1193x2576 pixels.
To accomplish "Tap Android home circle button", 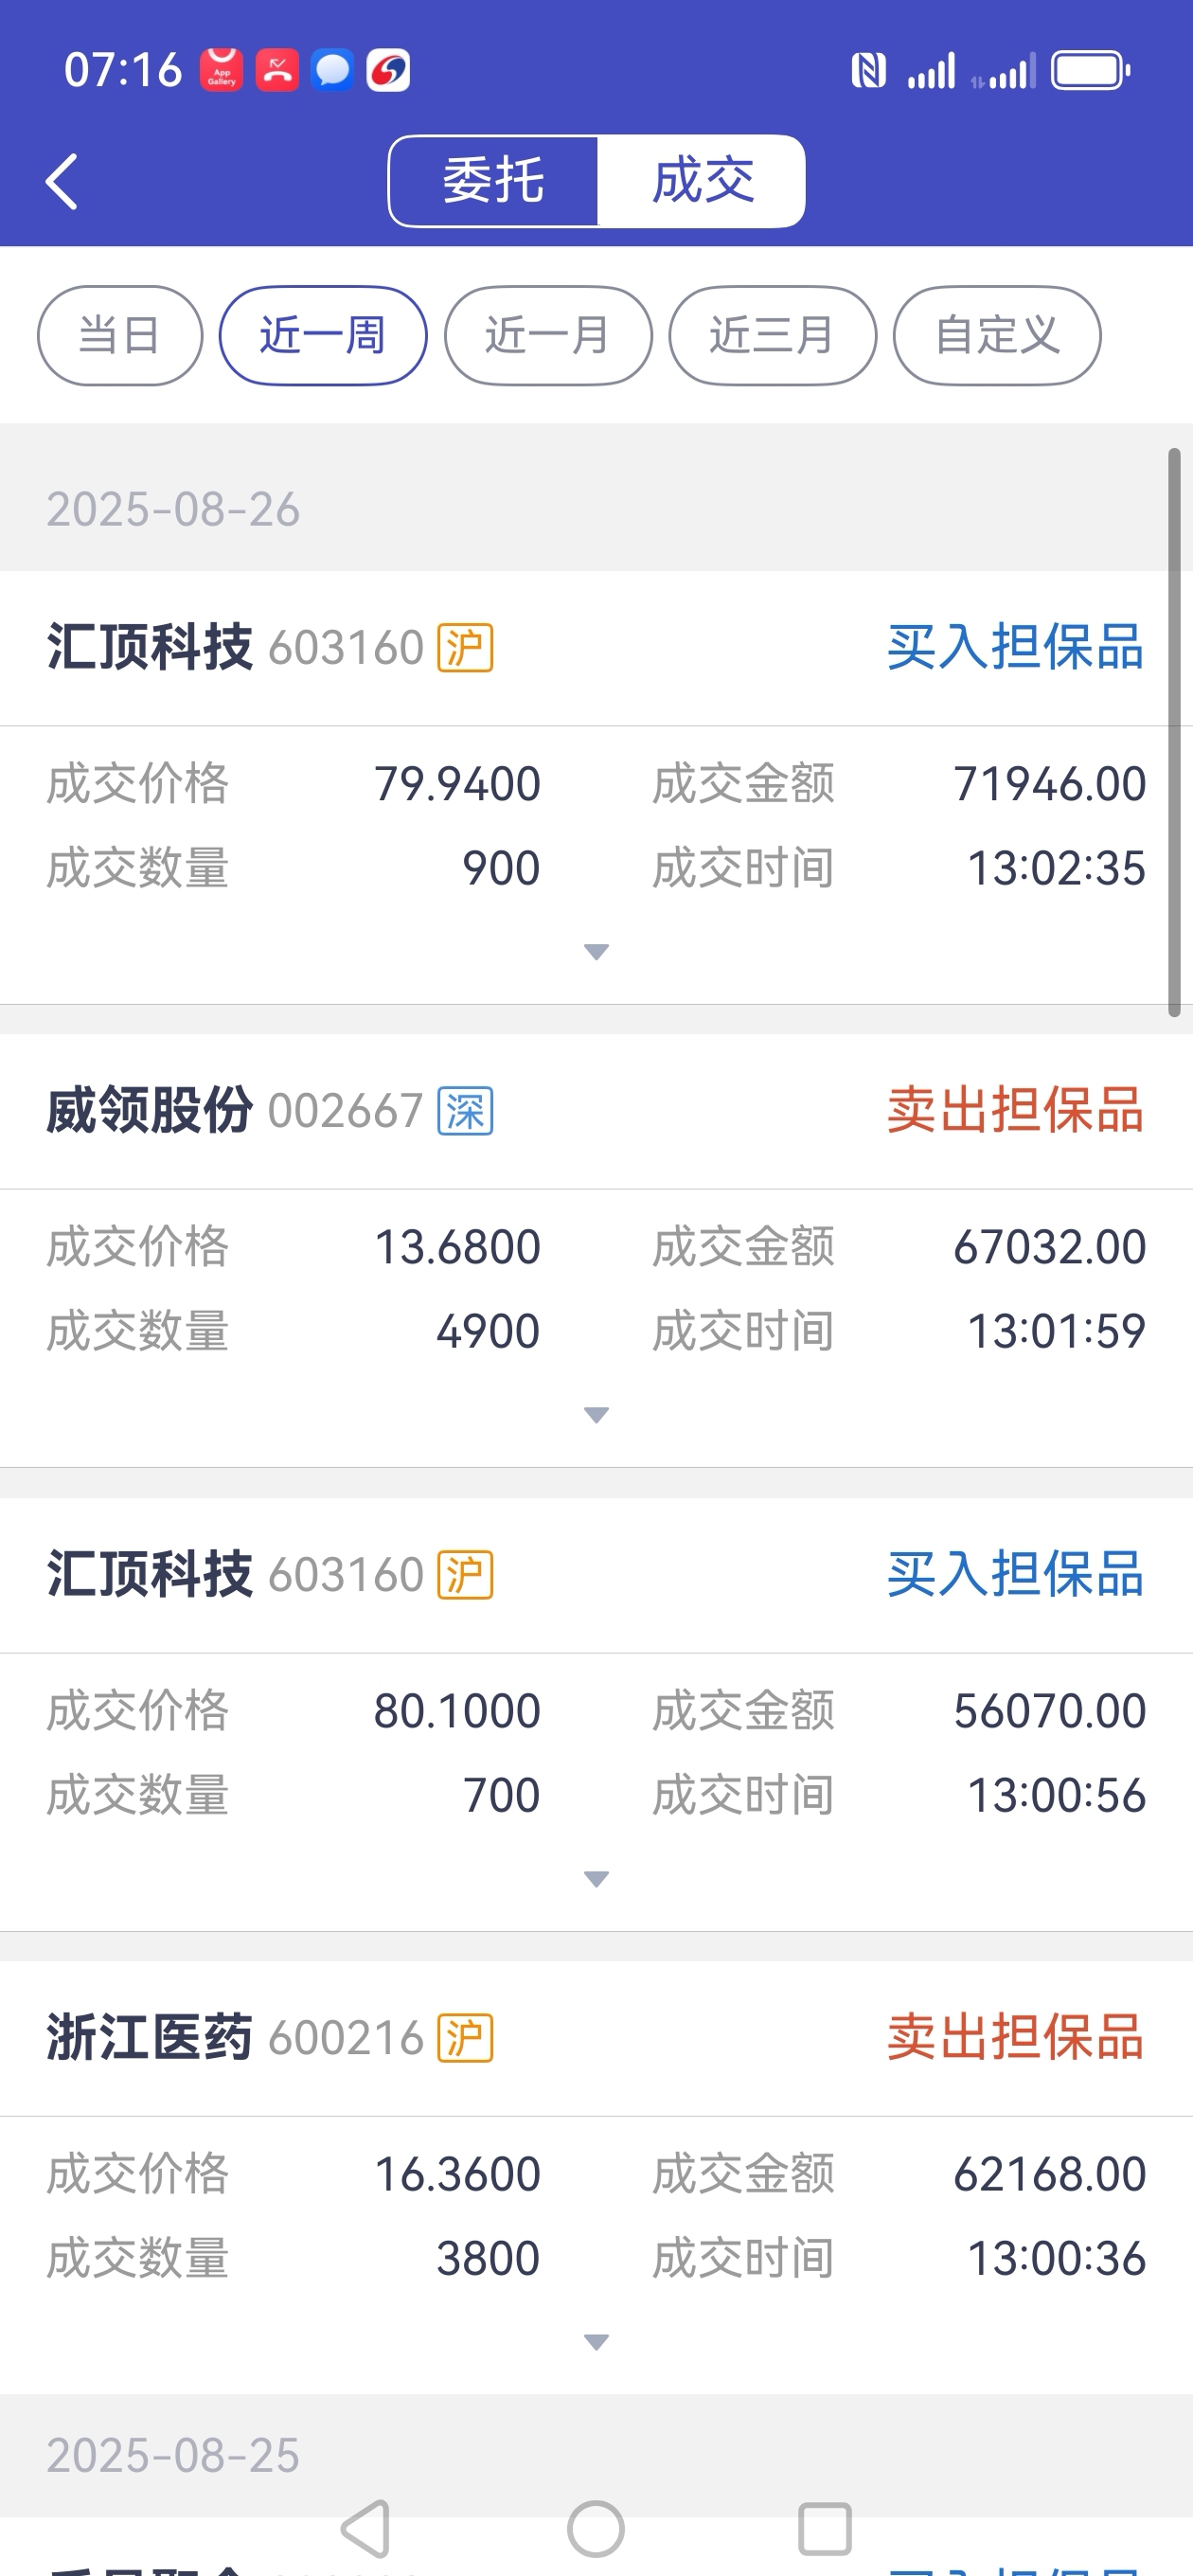I will (596, 2529).
